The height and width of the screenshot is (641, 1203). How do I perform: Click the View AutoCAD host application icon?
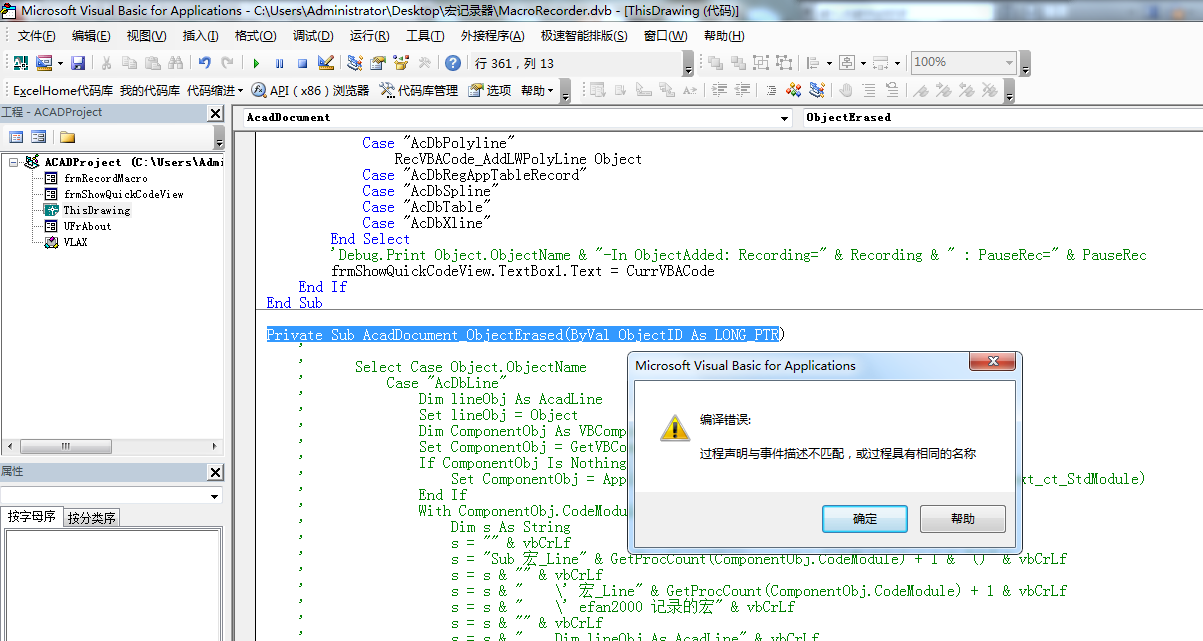pos(20,62)
